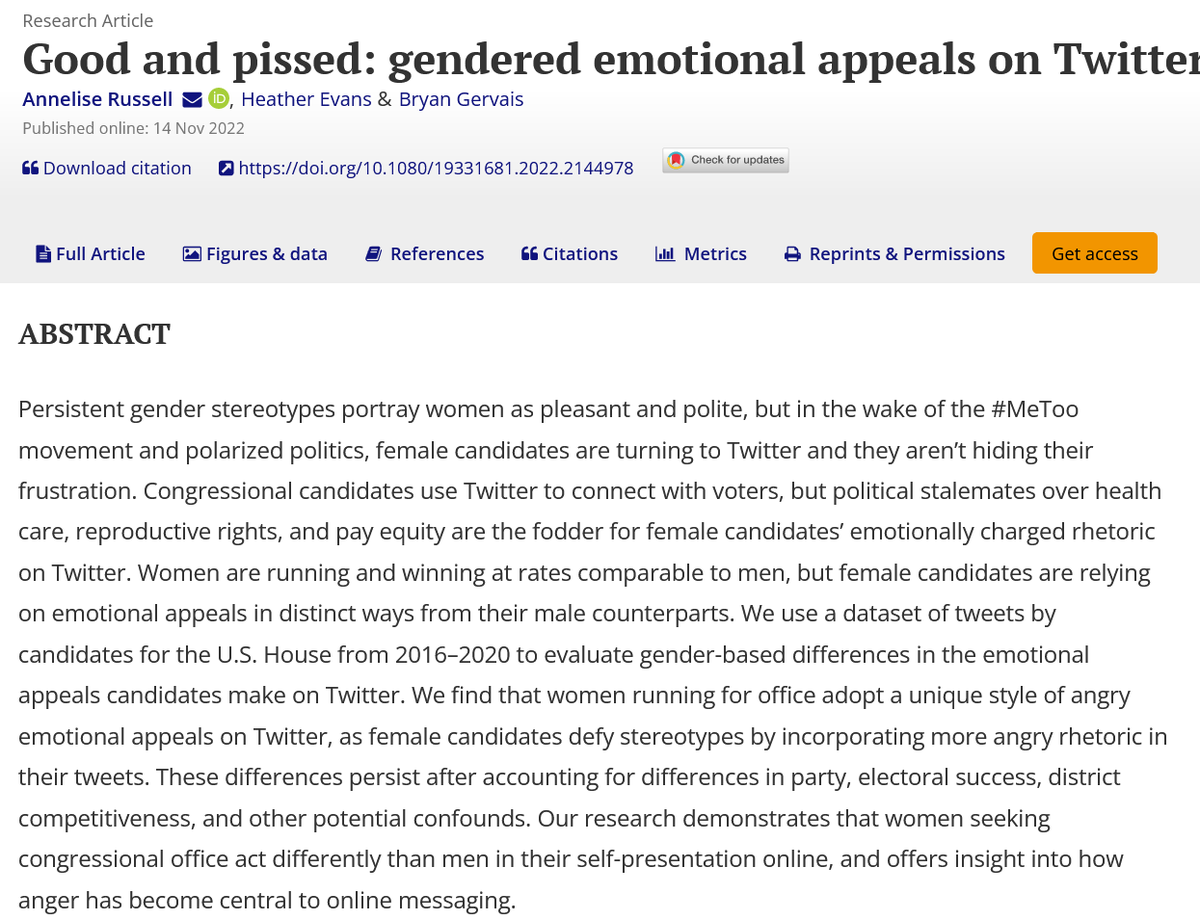This screenshot has width=1200, height=920.
Task: View the Metrics tab
Action: (x=701, y=254)
